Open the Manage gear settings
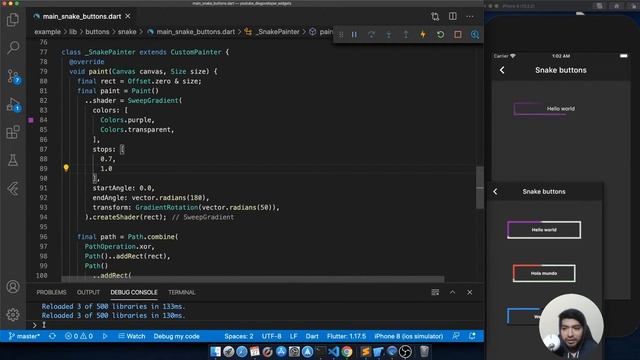The width and height of the screenshot is (640, 360). (x=13, y=314)
